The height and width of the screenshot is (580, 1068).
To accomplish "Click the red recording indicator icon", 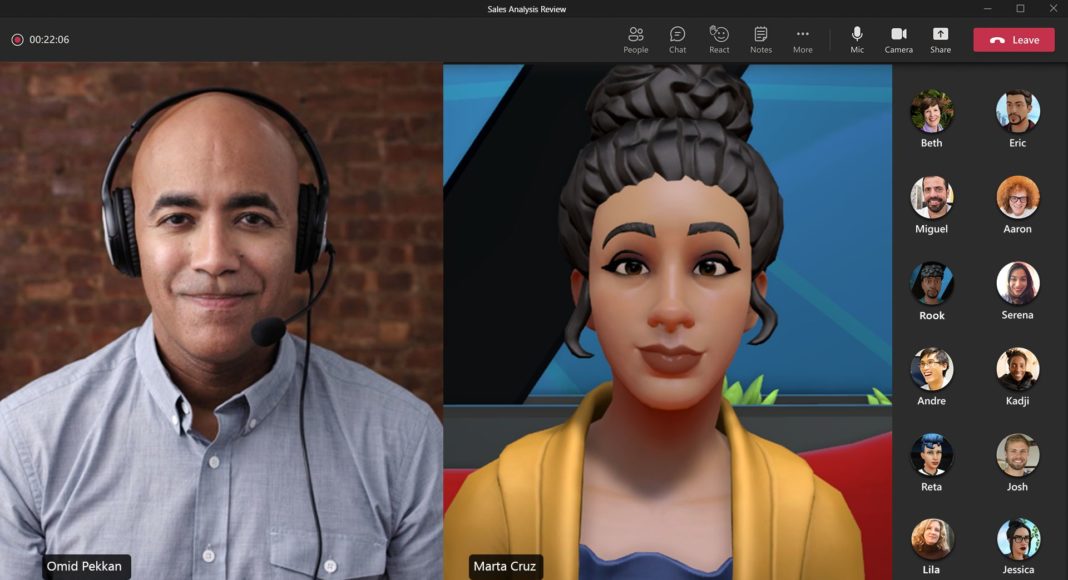I will pyautogui.click(x=18, y=39).
